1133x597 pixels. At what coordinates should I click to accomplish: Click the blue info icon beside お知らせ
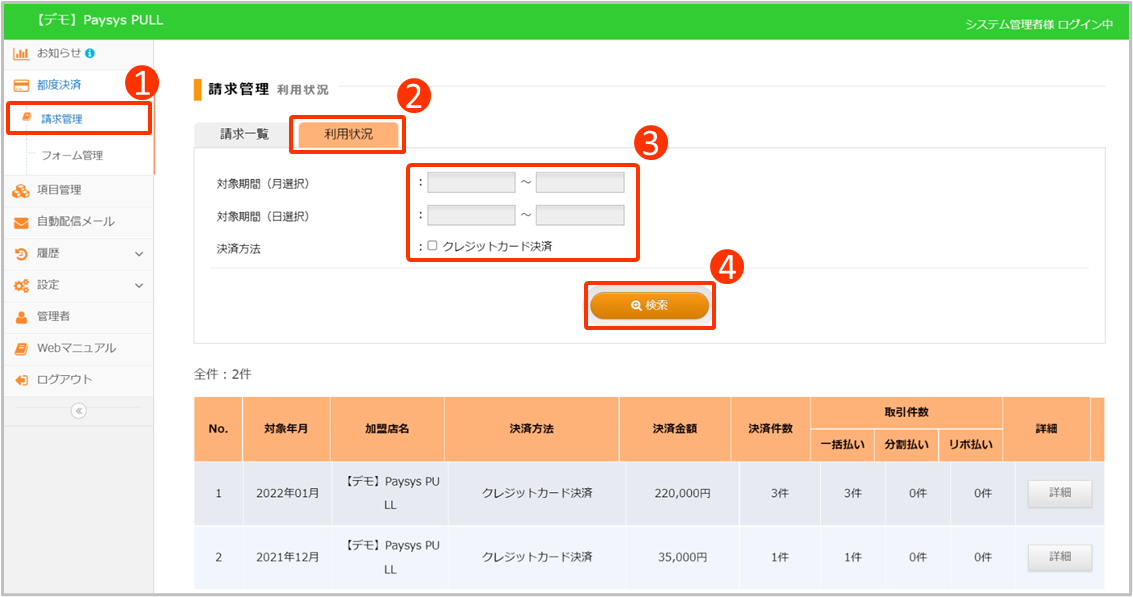click(x=90, y=53)
